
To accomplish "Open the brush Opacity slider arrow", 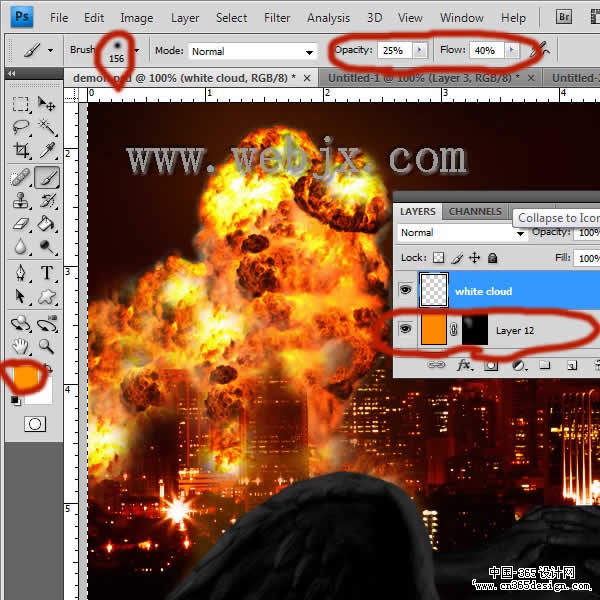I will (419, 50).
